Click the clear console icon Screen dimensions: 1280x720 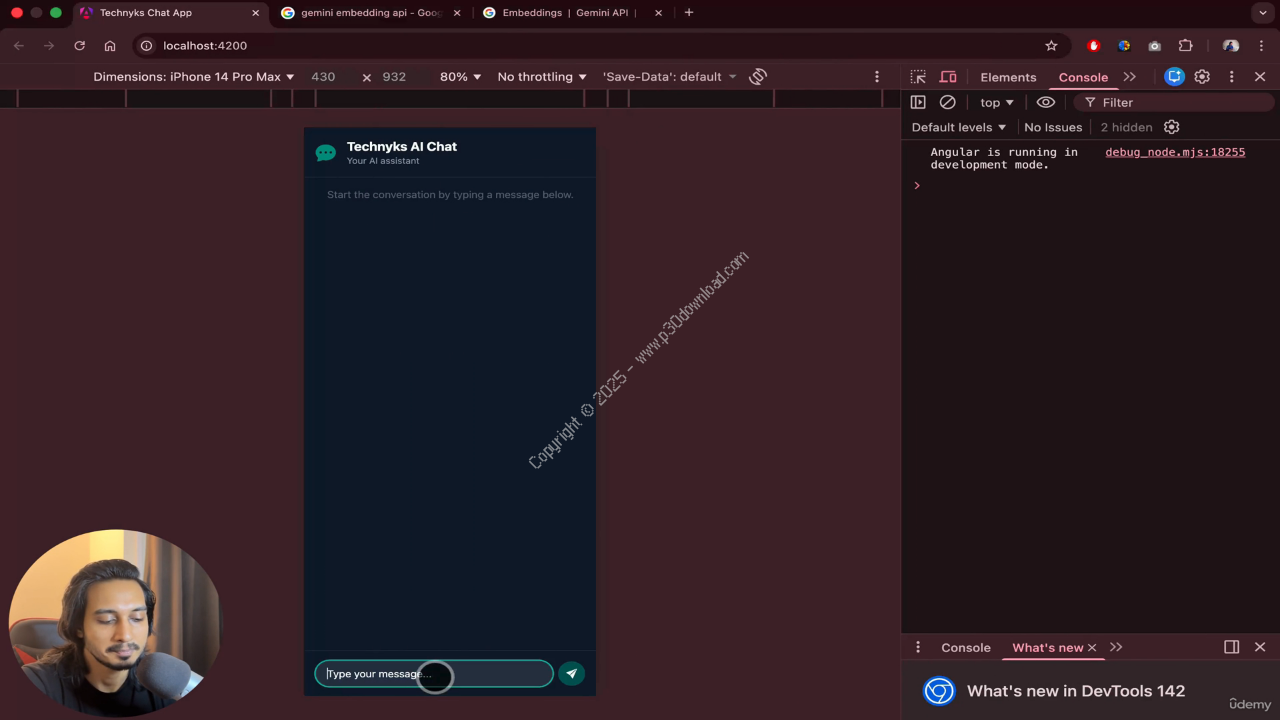tap(947, 102)
